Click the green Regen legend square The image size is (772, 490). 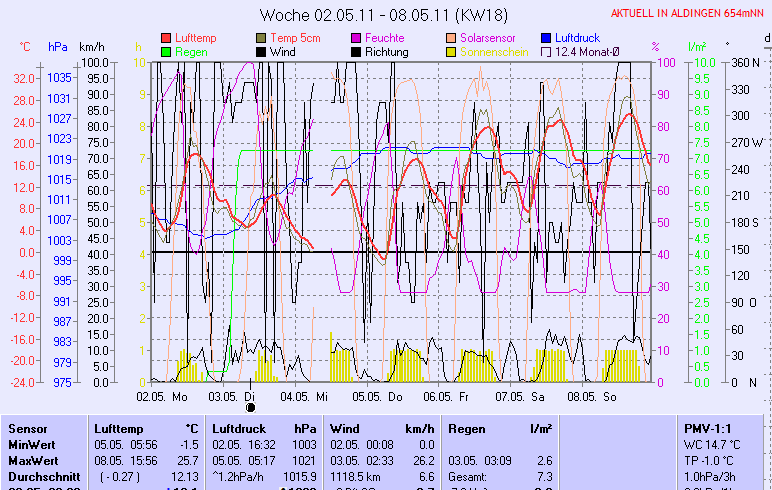pyautogui.click(x=166, y=52)
